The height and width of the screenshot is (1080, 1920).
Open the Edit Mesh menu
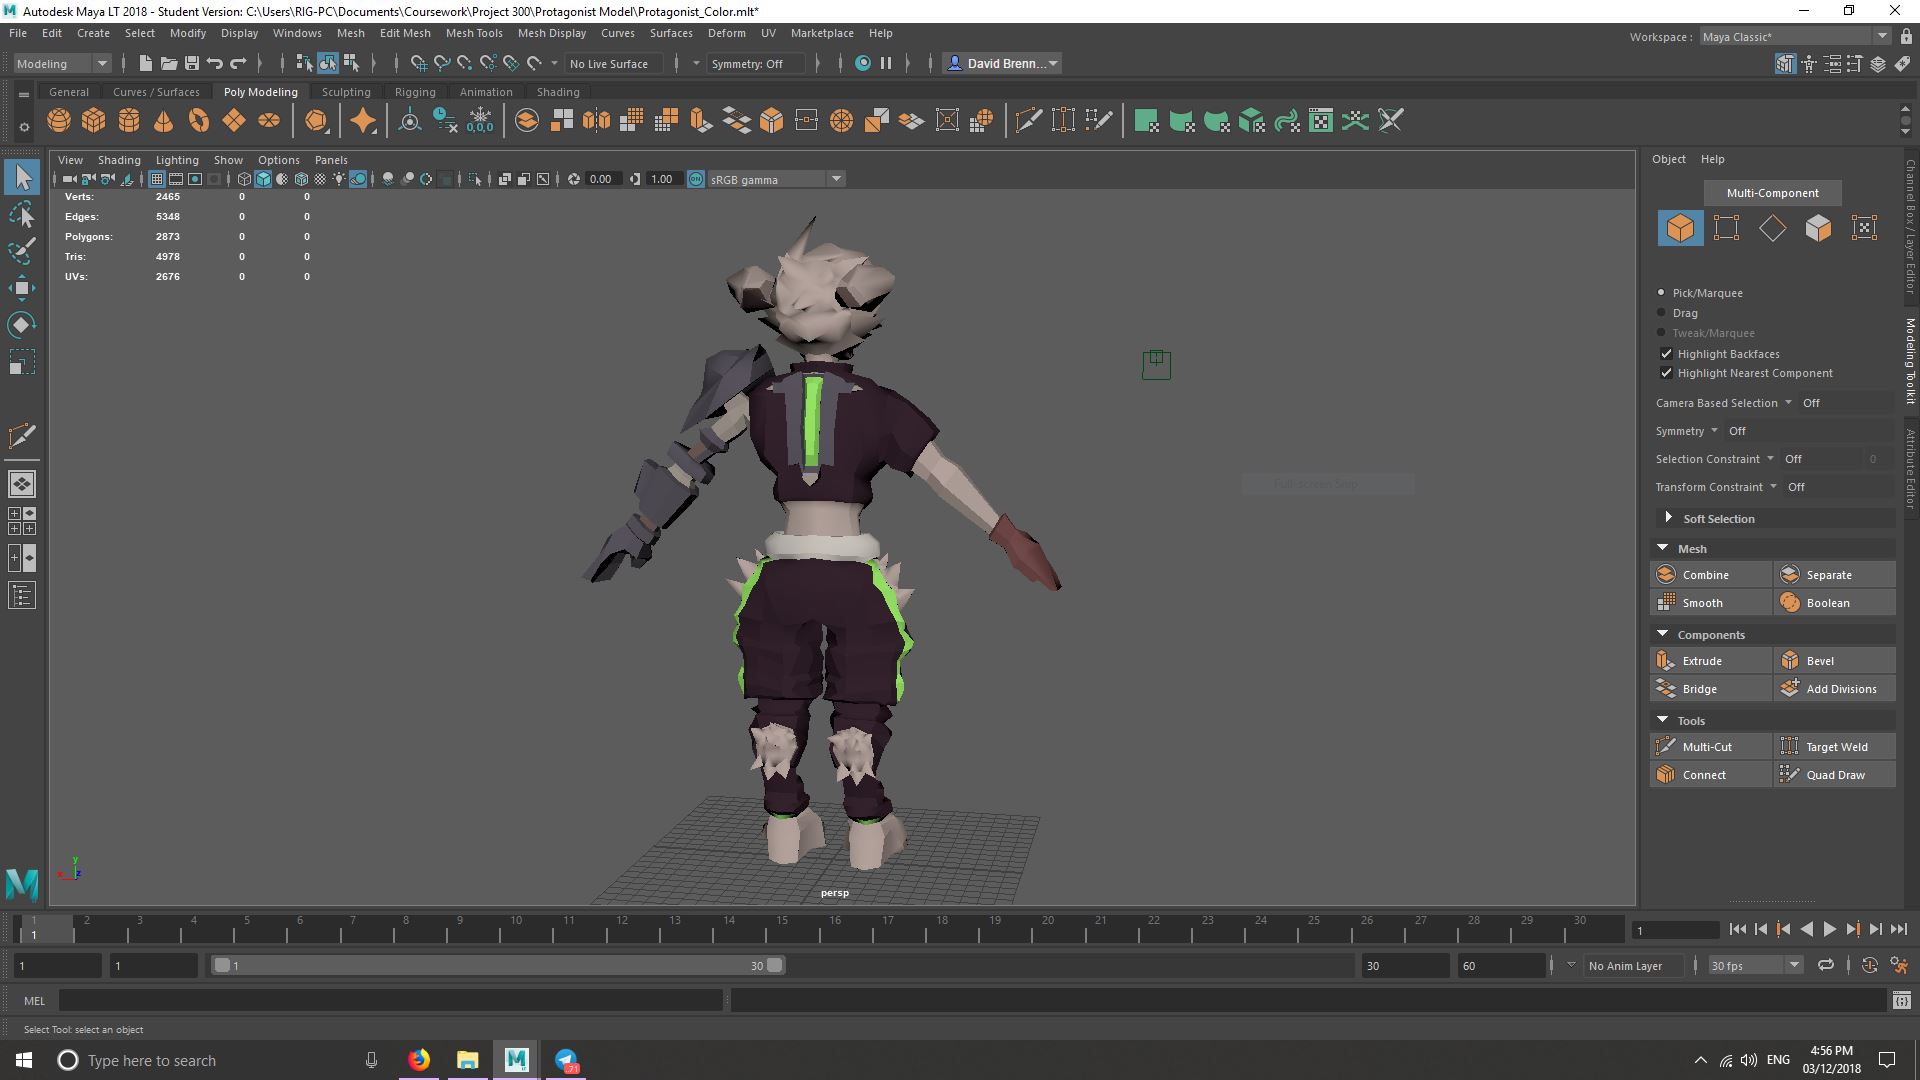tap(405, 33)
